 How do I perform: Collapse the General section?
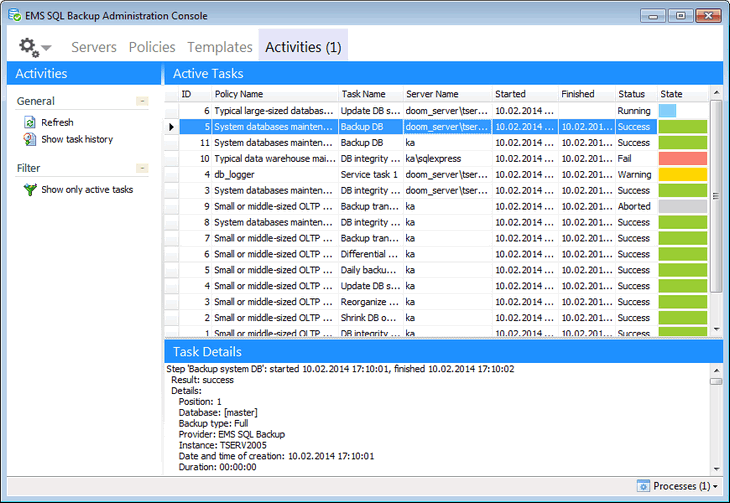point(142,101)
